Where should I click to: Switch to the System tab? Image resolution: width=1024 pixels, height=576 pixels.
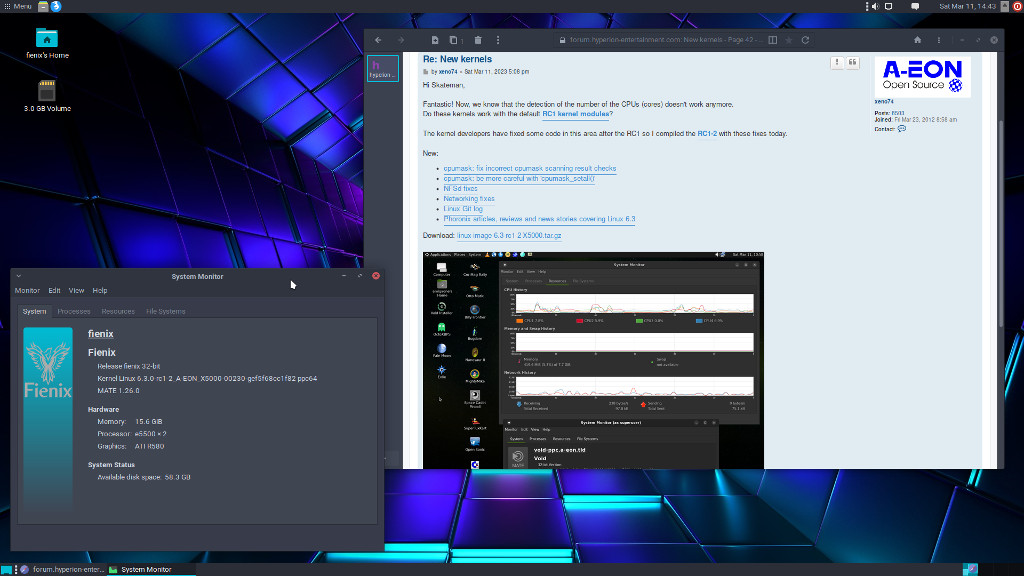(x=35, y=312)
